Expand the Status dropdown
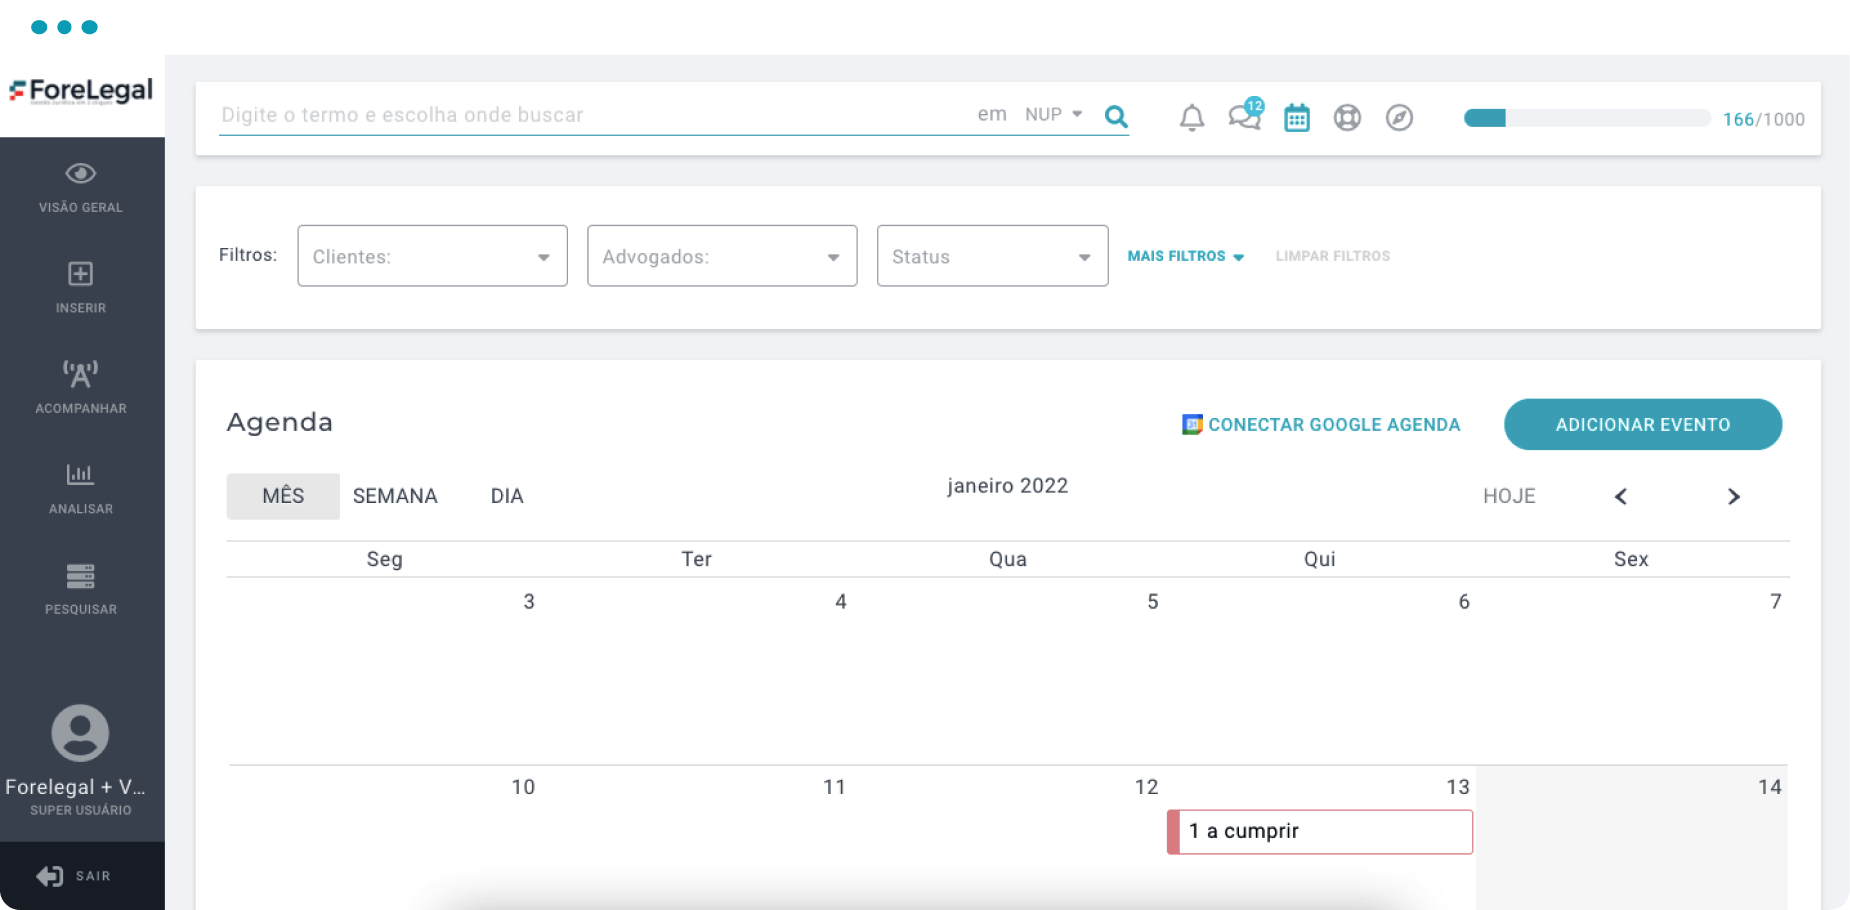 click(992, 256)
